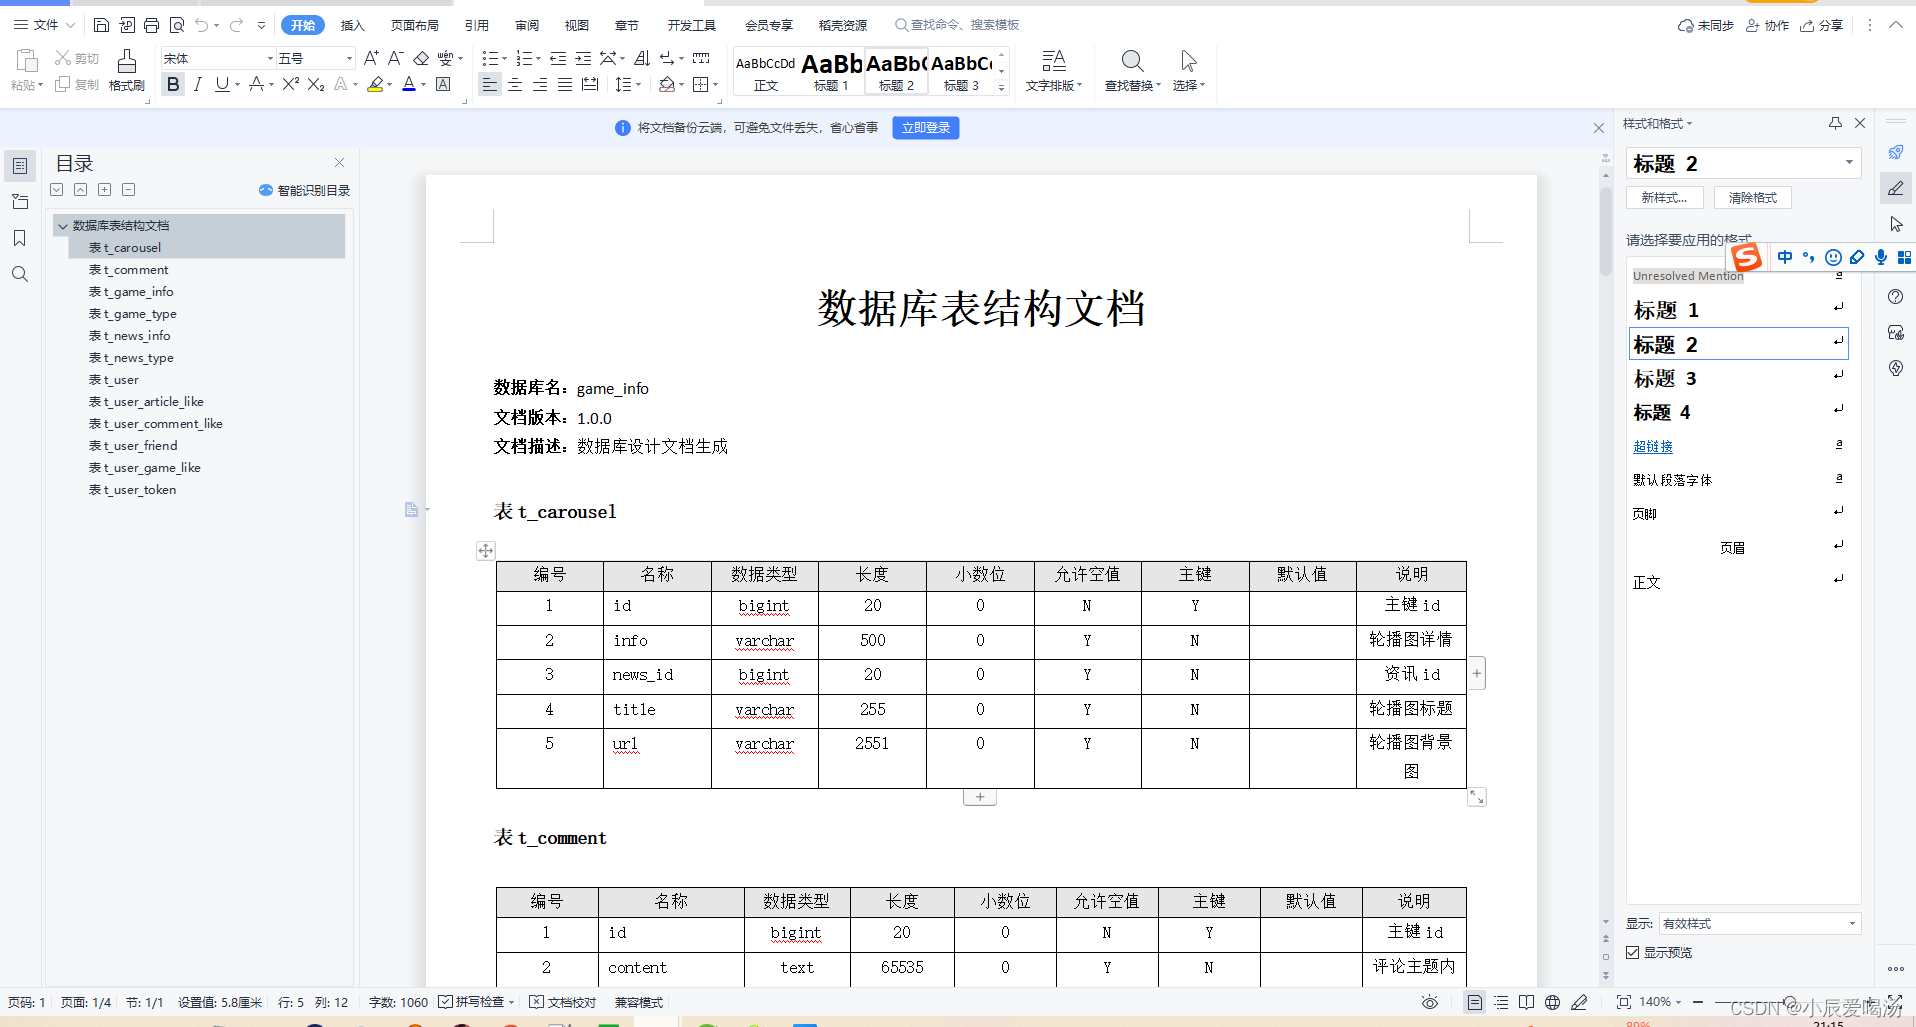Viewport: 1916px width, 1027px height.
Task: Click the 分享 share button
Action: [1822, 25]
